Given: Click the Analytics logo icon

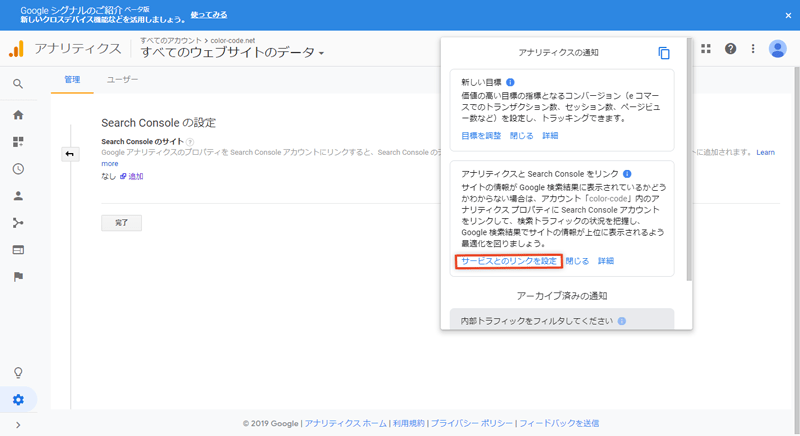Looking at the screenshot, I should (16, 49).
